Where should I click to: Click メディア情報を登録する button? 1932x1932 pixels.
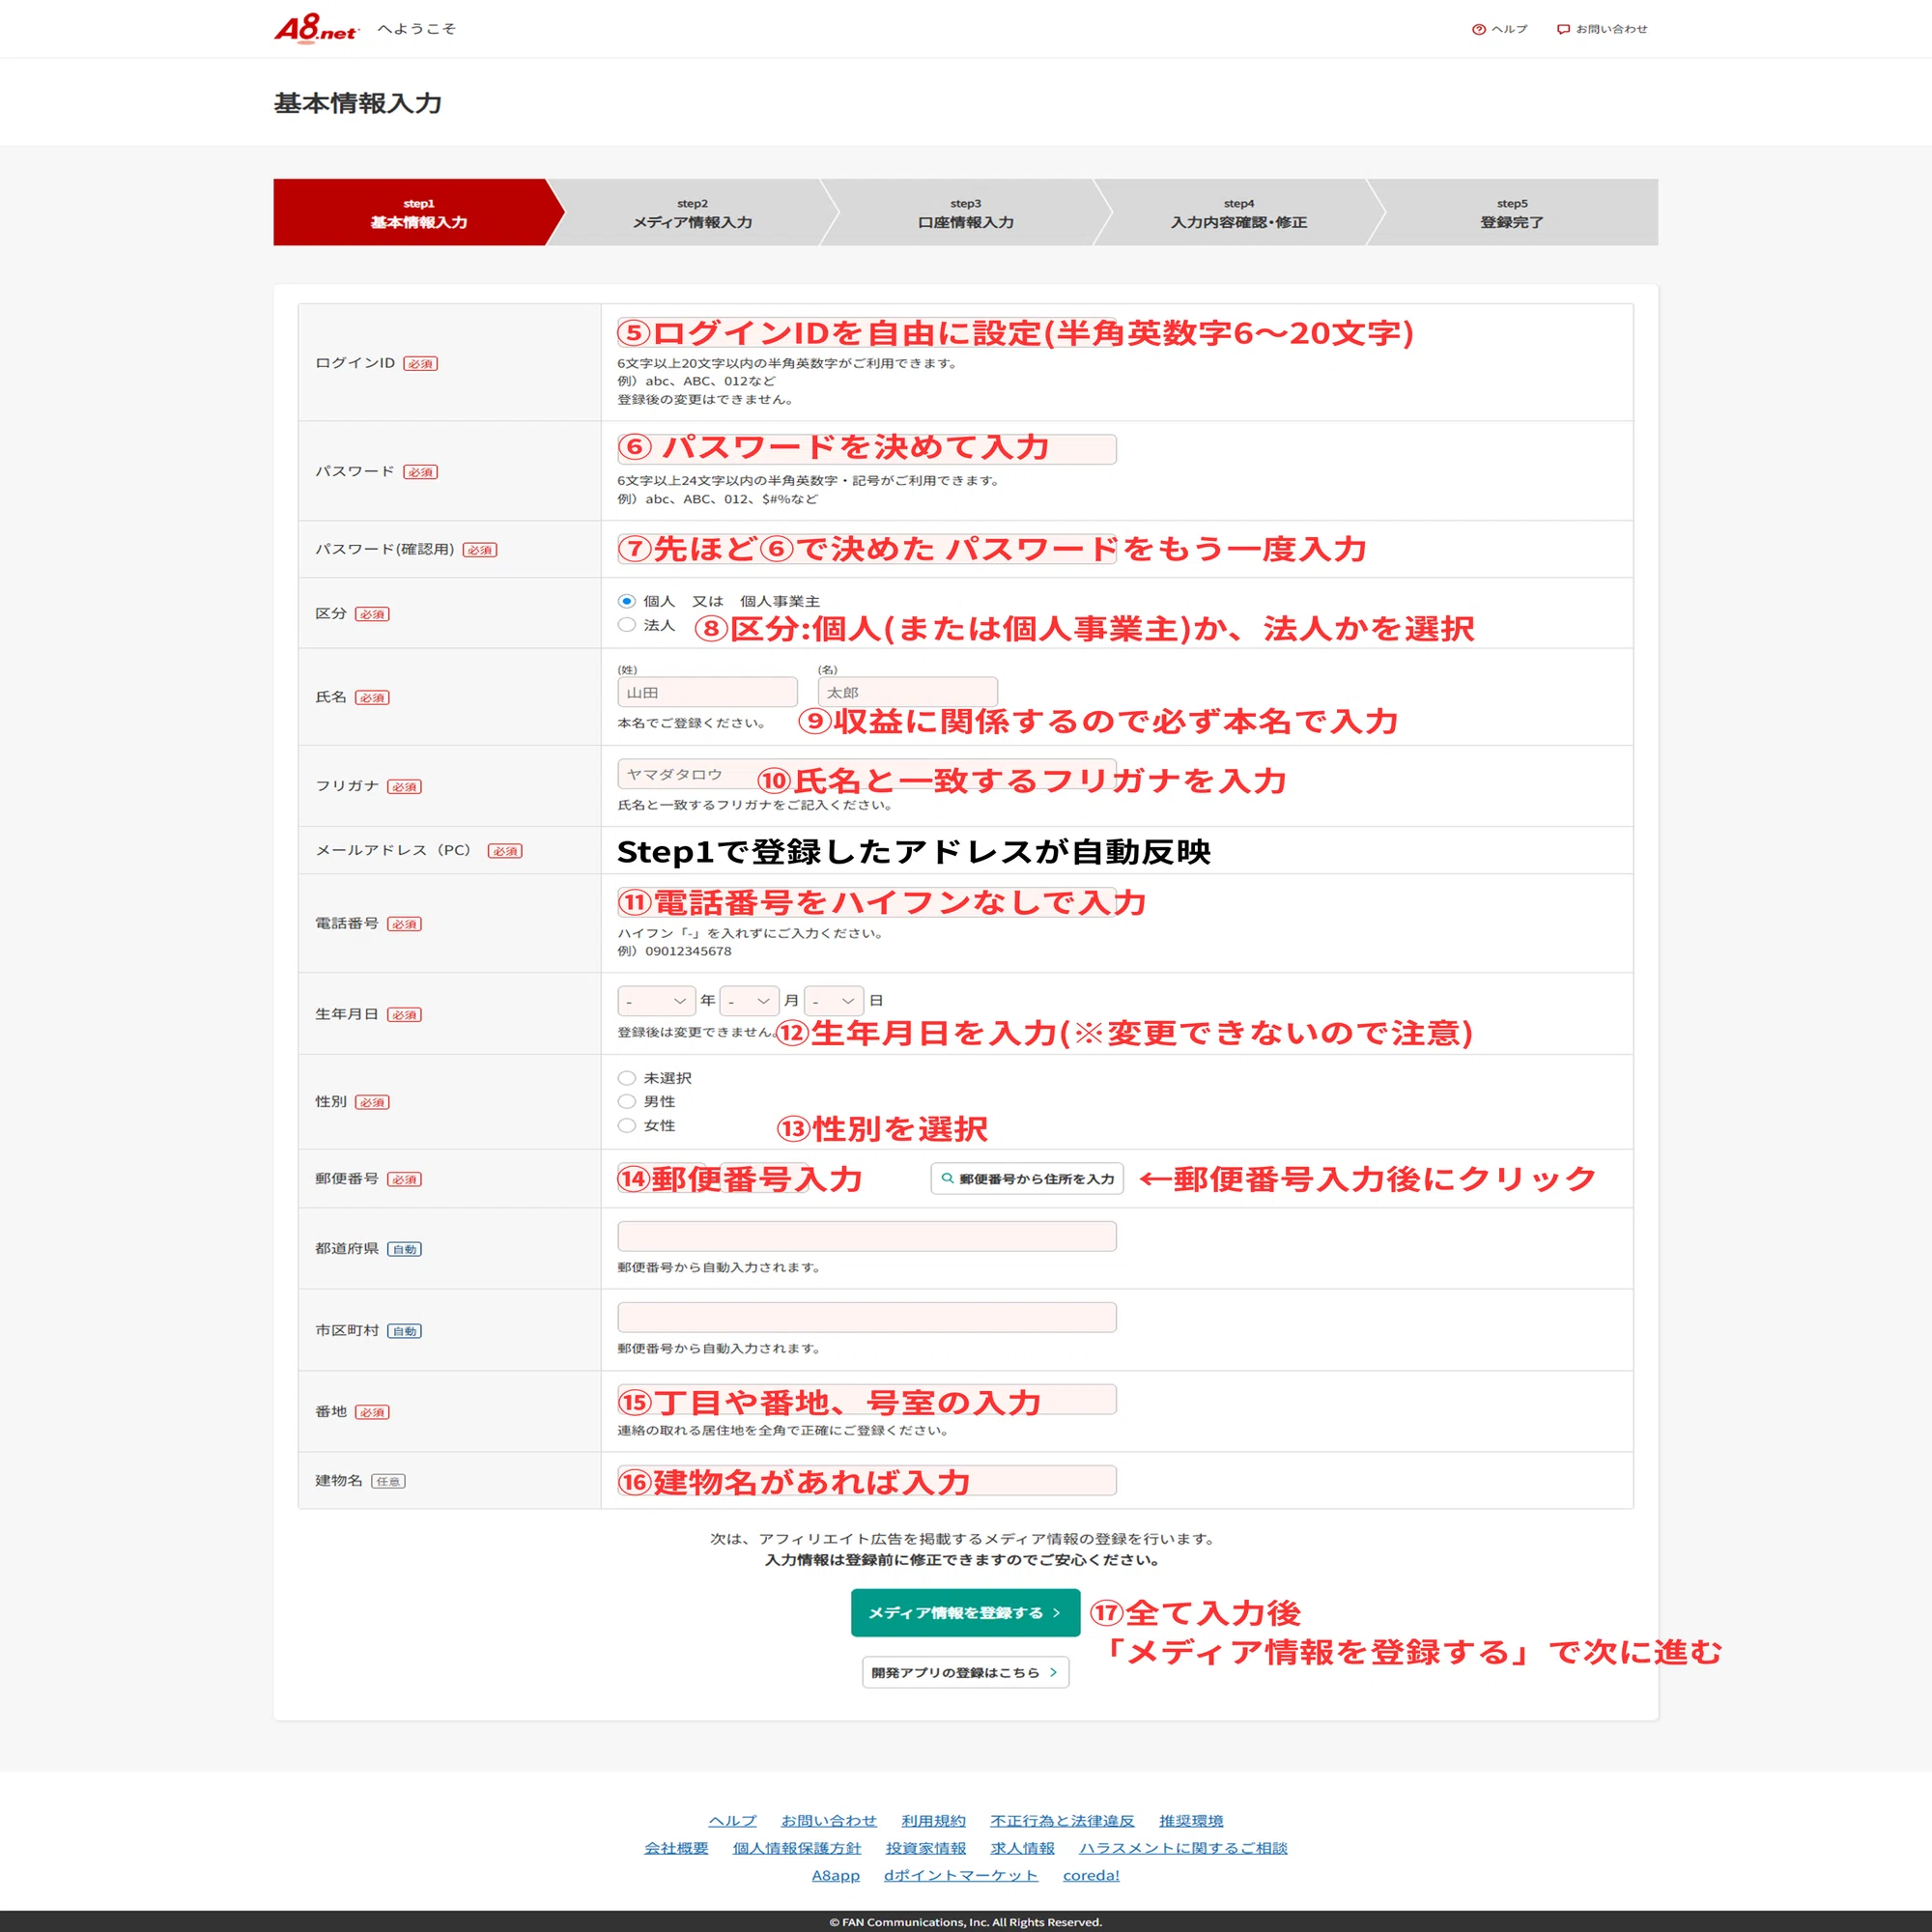tap(965, 1613)
